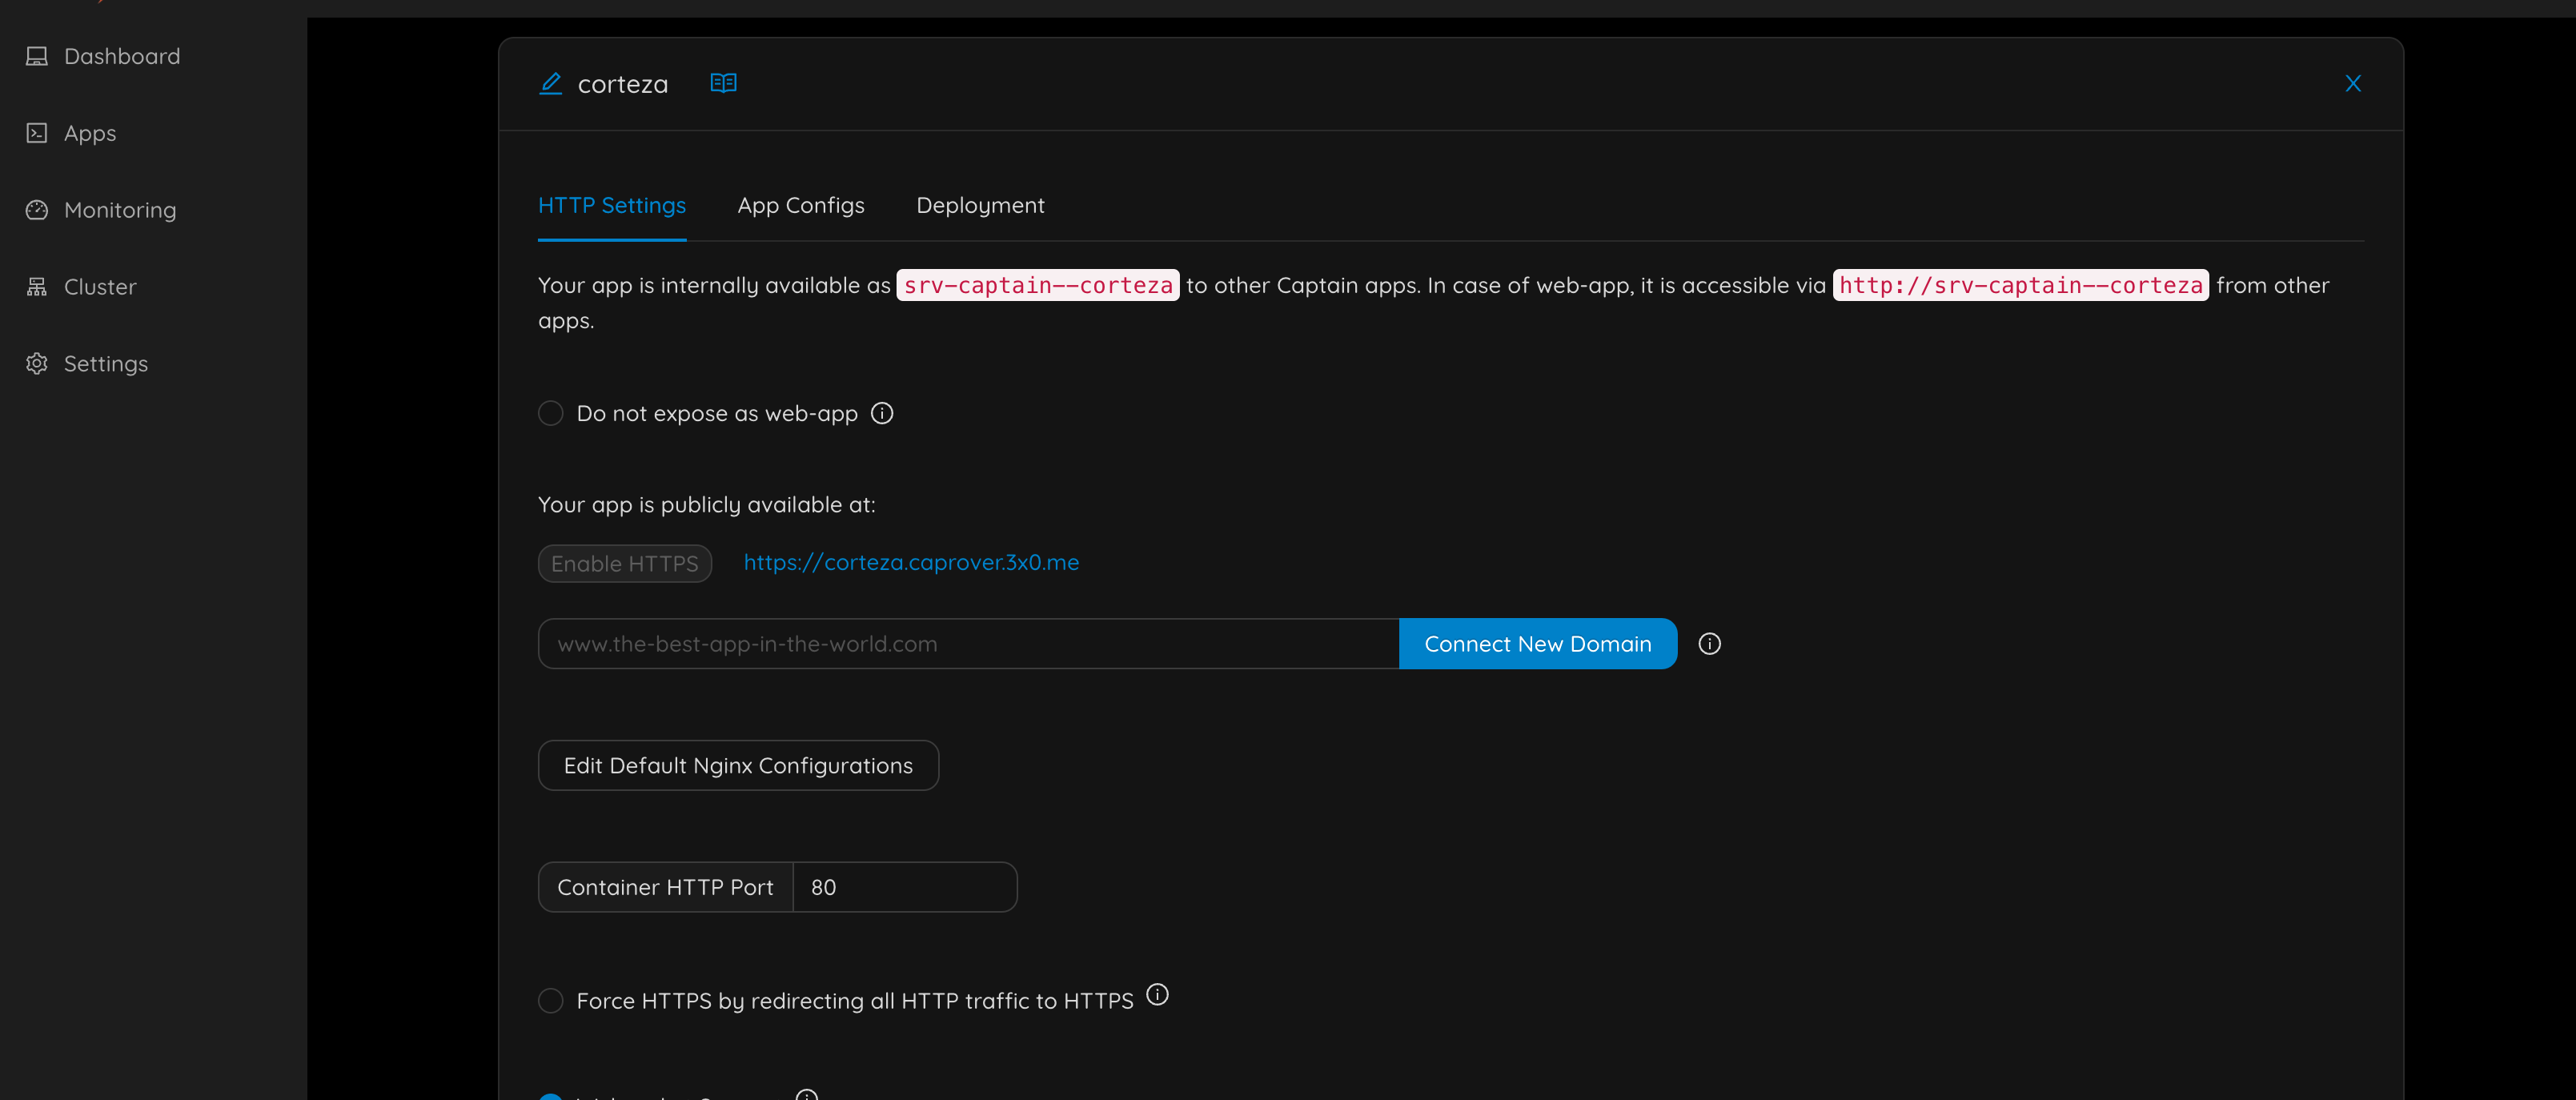Click the srv-captain--corteza code label
Screen dimensions: 2576x1100
point(1038,286)
